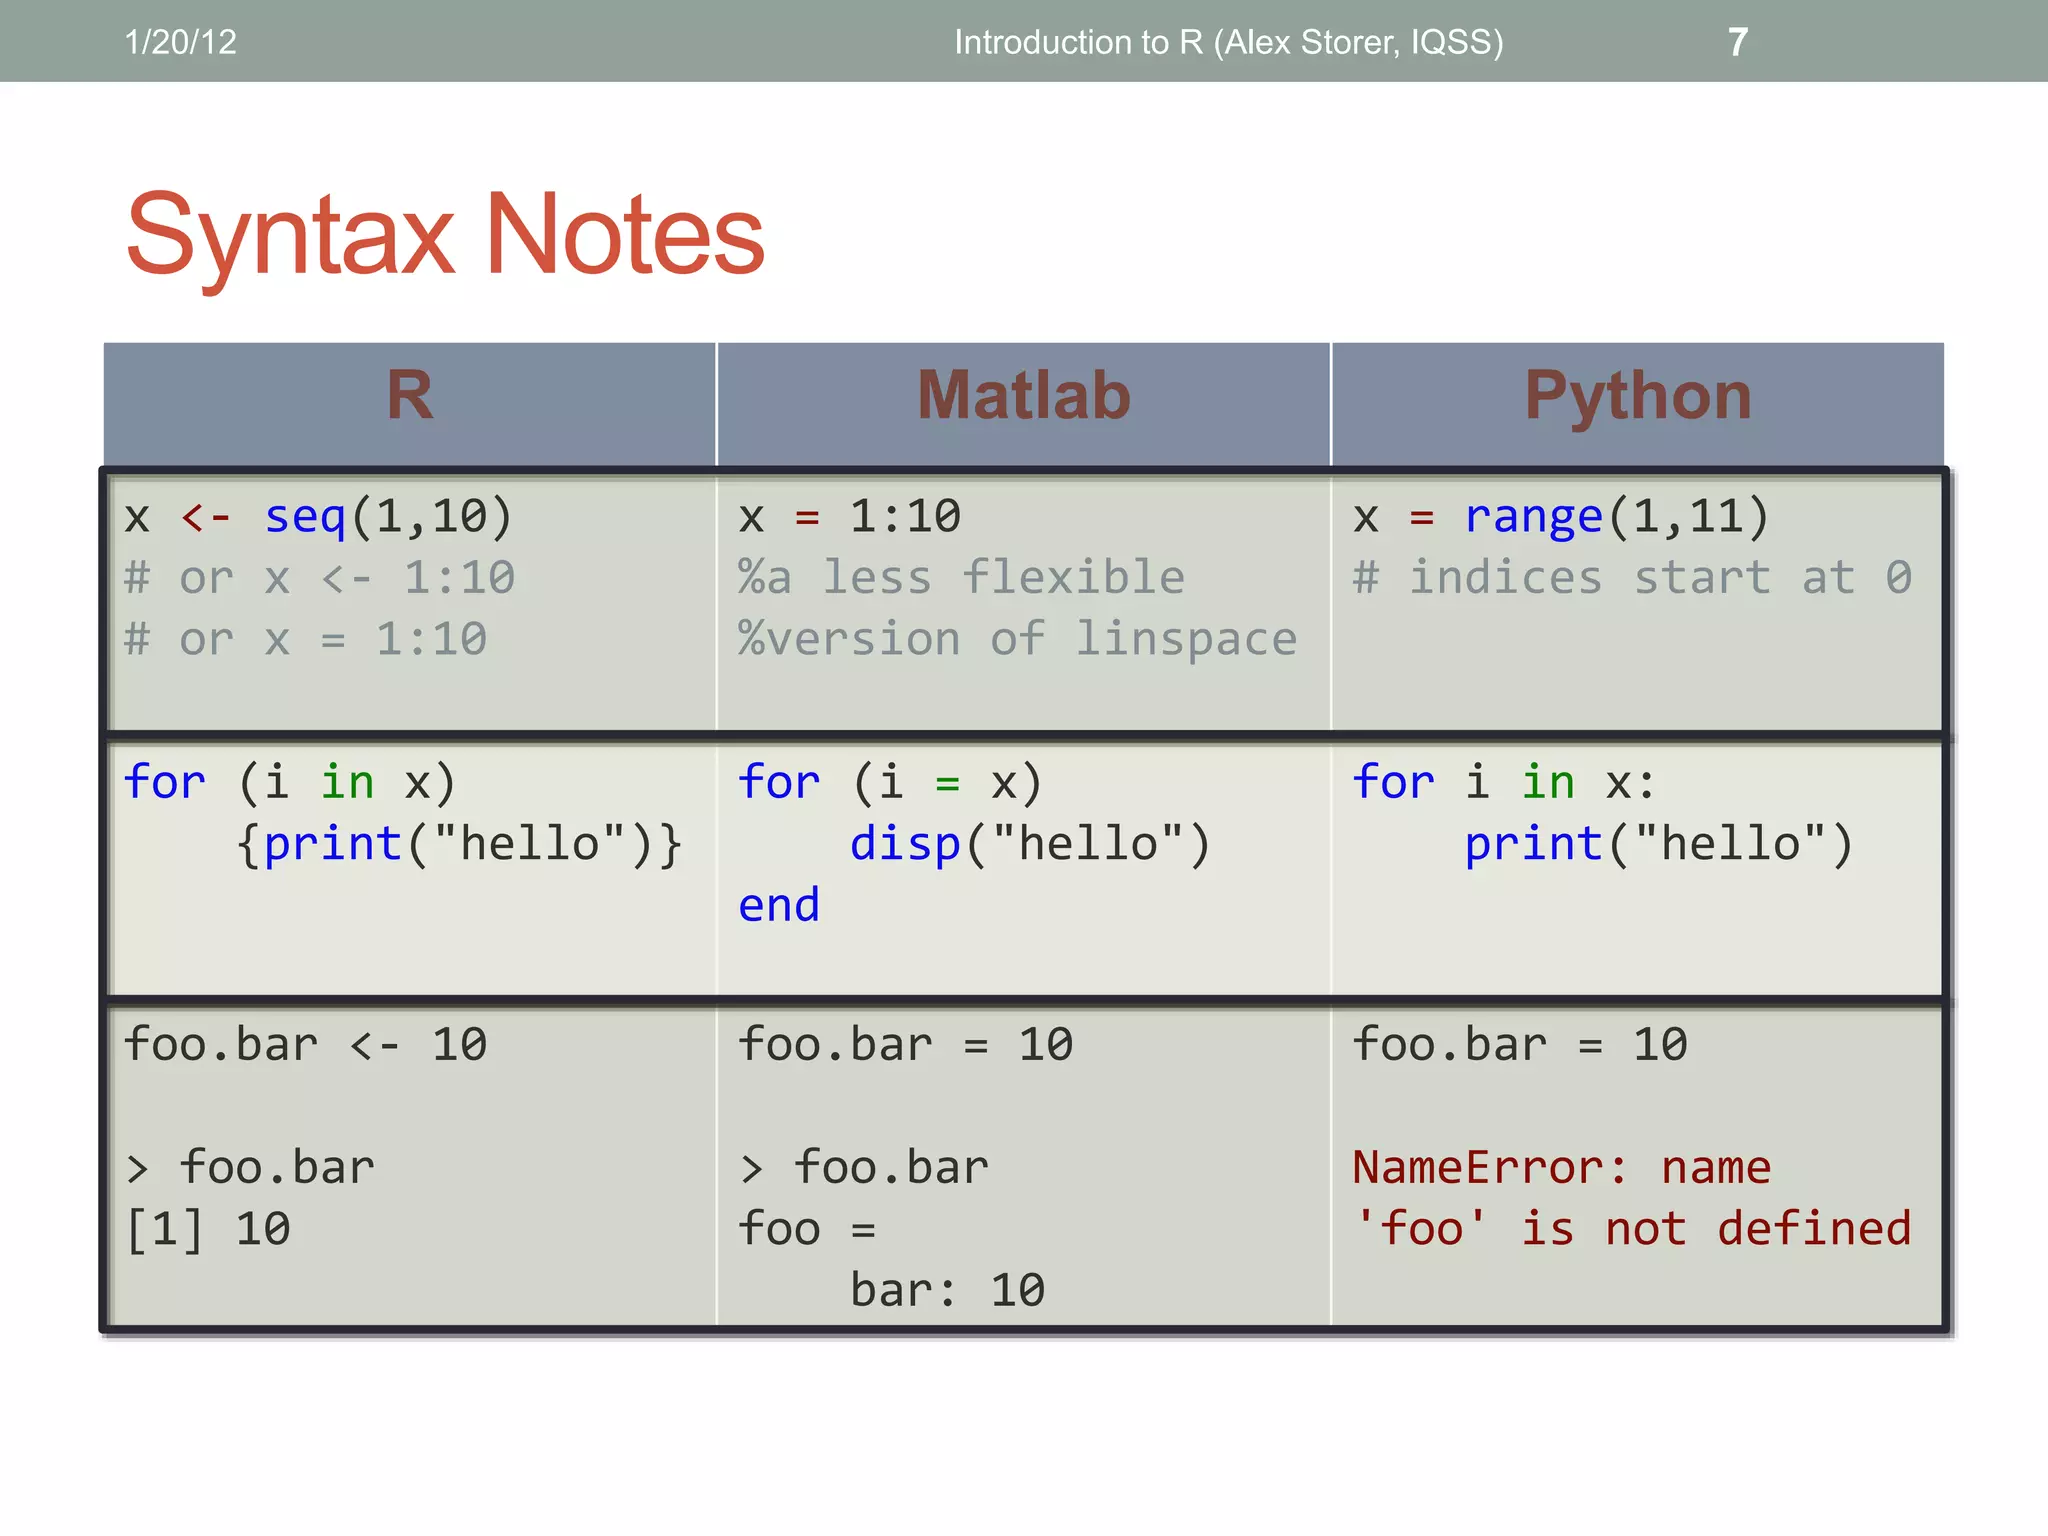The height and width of the screenshot is (1536, 2048).
Task: Click the Matlab 'end' keyword
Action: click(x=778, y=905)
